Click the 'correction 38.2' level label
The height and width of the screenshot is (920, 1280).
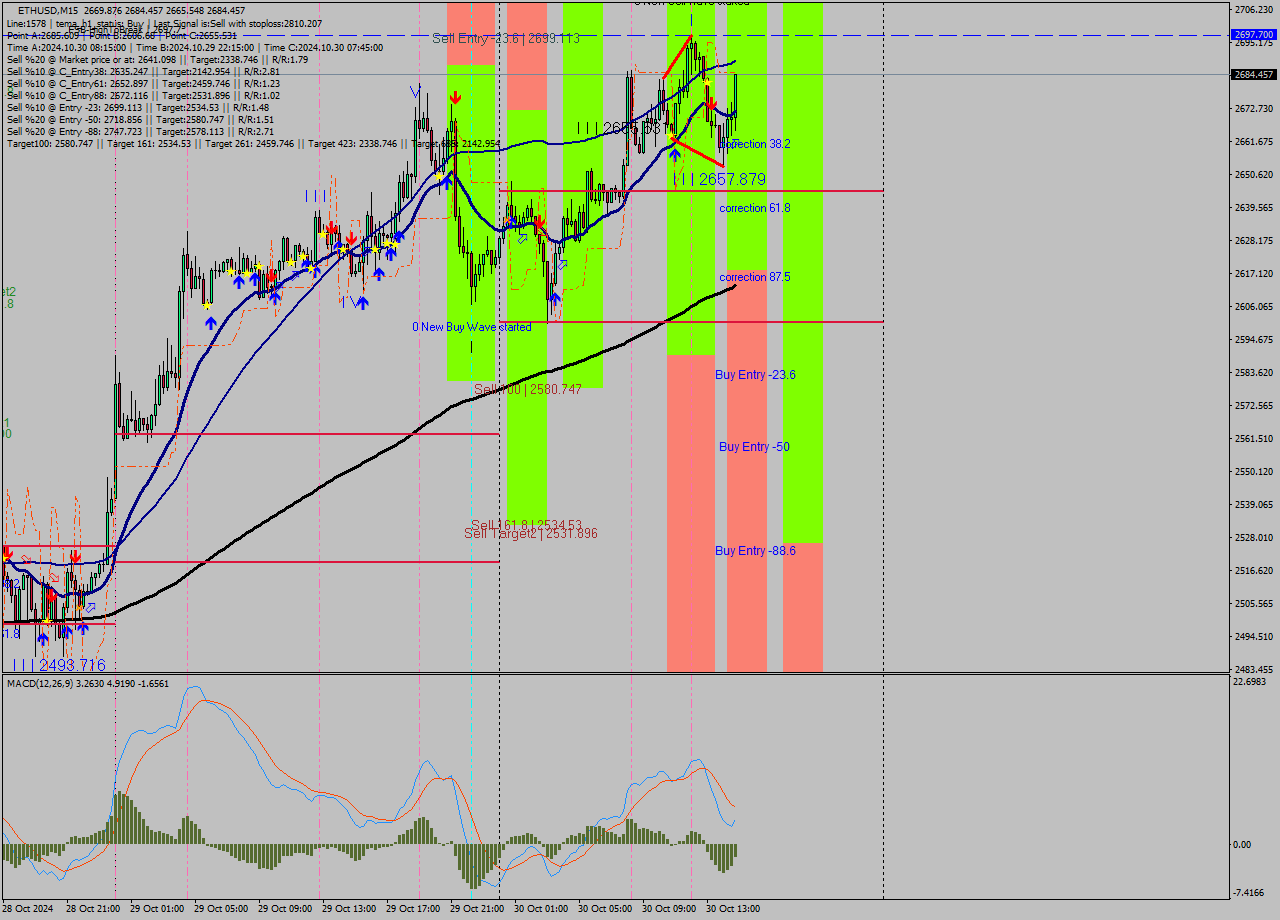[755, 144]
